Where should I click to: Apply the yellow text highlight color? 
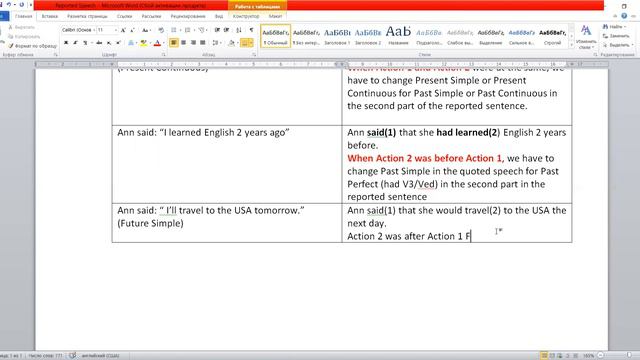[143, 42]
